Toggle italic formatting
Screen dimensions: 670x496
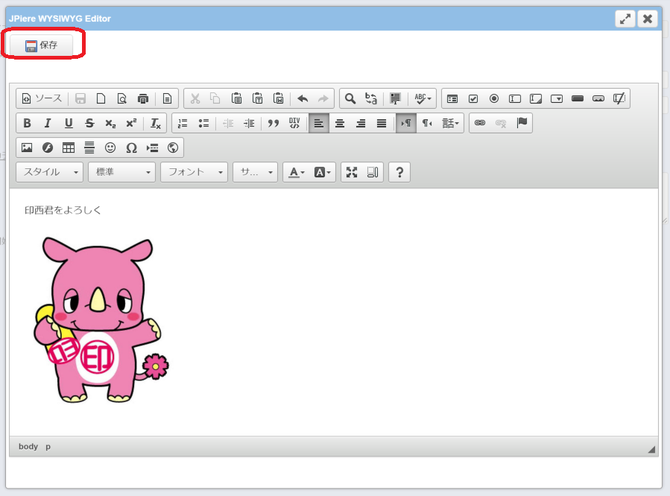pyautogui.click(x=47, y=123)
